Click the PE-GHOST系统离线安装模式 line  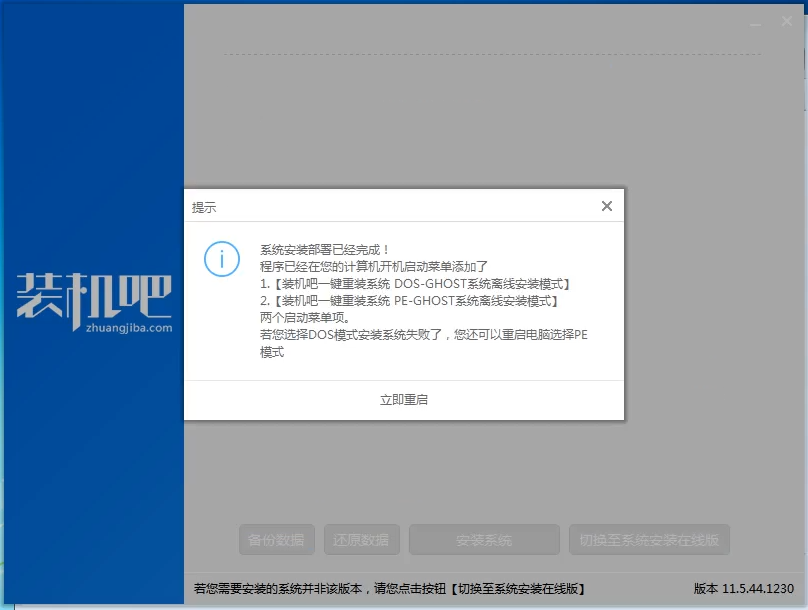[x=408, y=301]
